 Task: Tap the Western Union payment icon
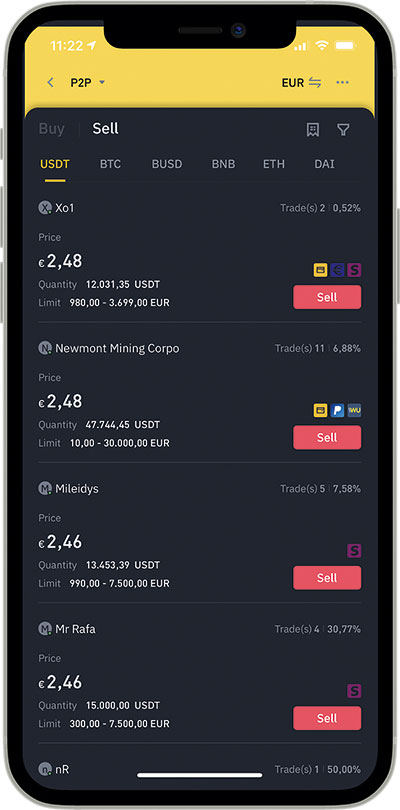click(x=355, y=411)
